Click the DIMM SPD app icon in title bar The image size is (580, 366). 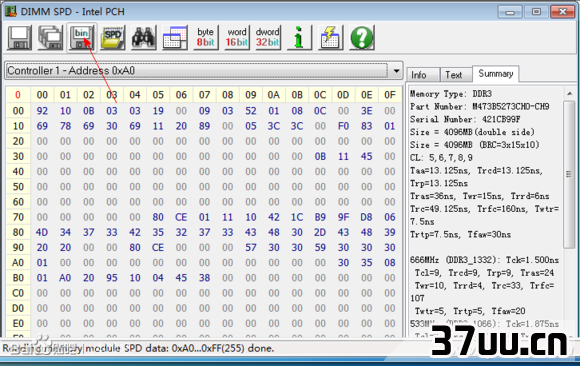(x=11, y=11)
